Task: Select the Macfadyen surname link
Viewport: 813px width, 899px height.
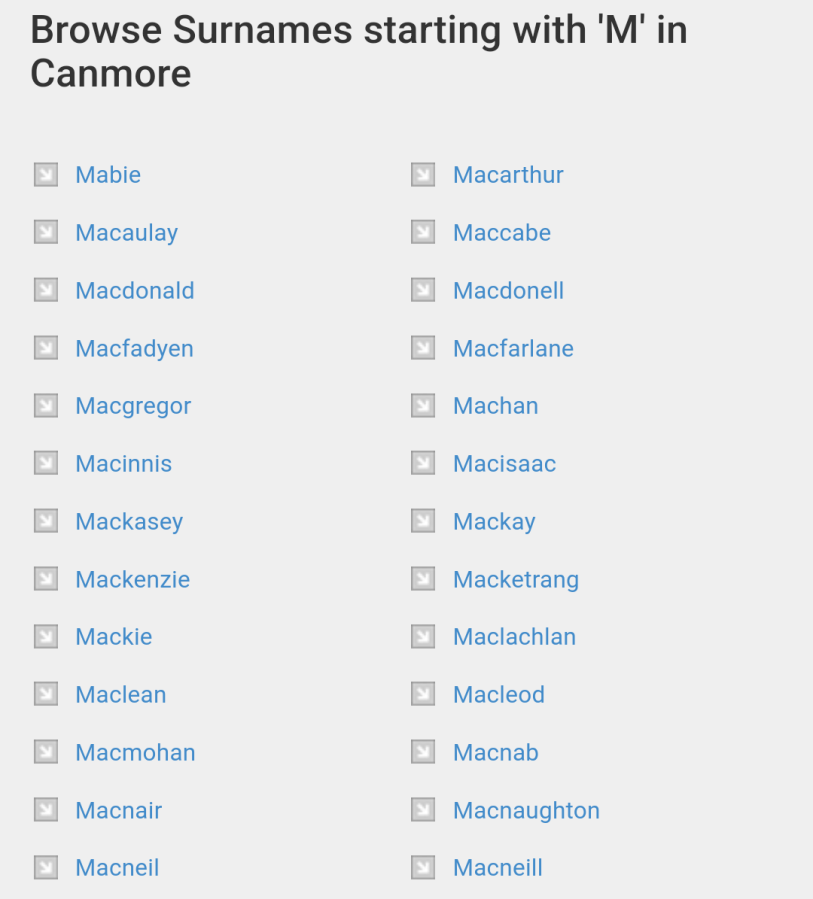Action: pyautogui.click(x=134, y=349)
